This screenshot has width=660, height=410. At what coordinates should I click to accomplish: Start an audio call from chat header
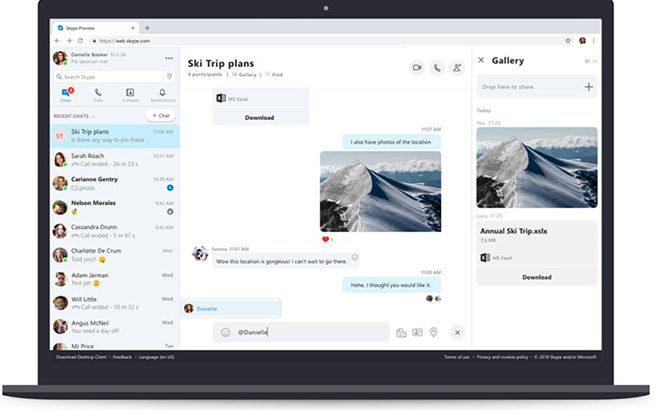click(x=437, y=67)
